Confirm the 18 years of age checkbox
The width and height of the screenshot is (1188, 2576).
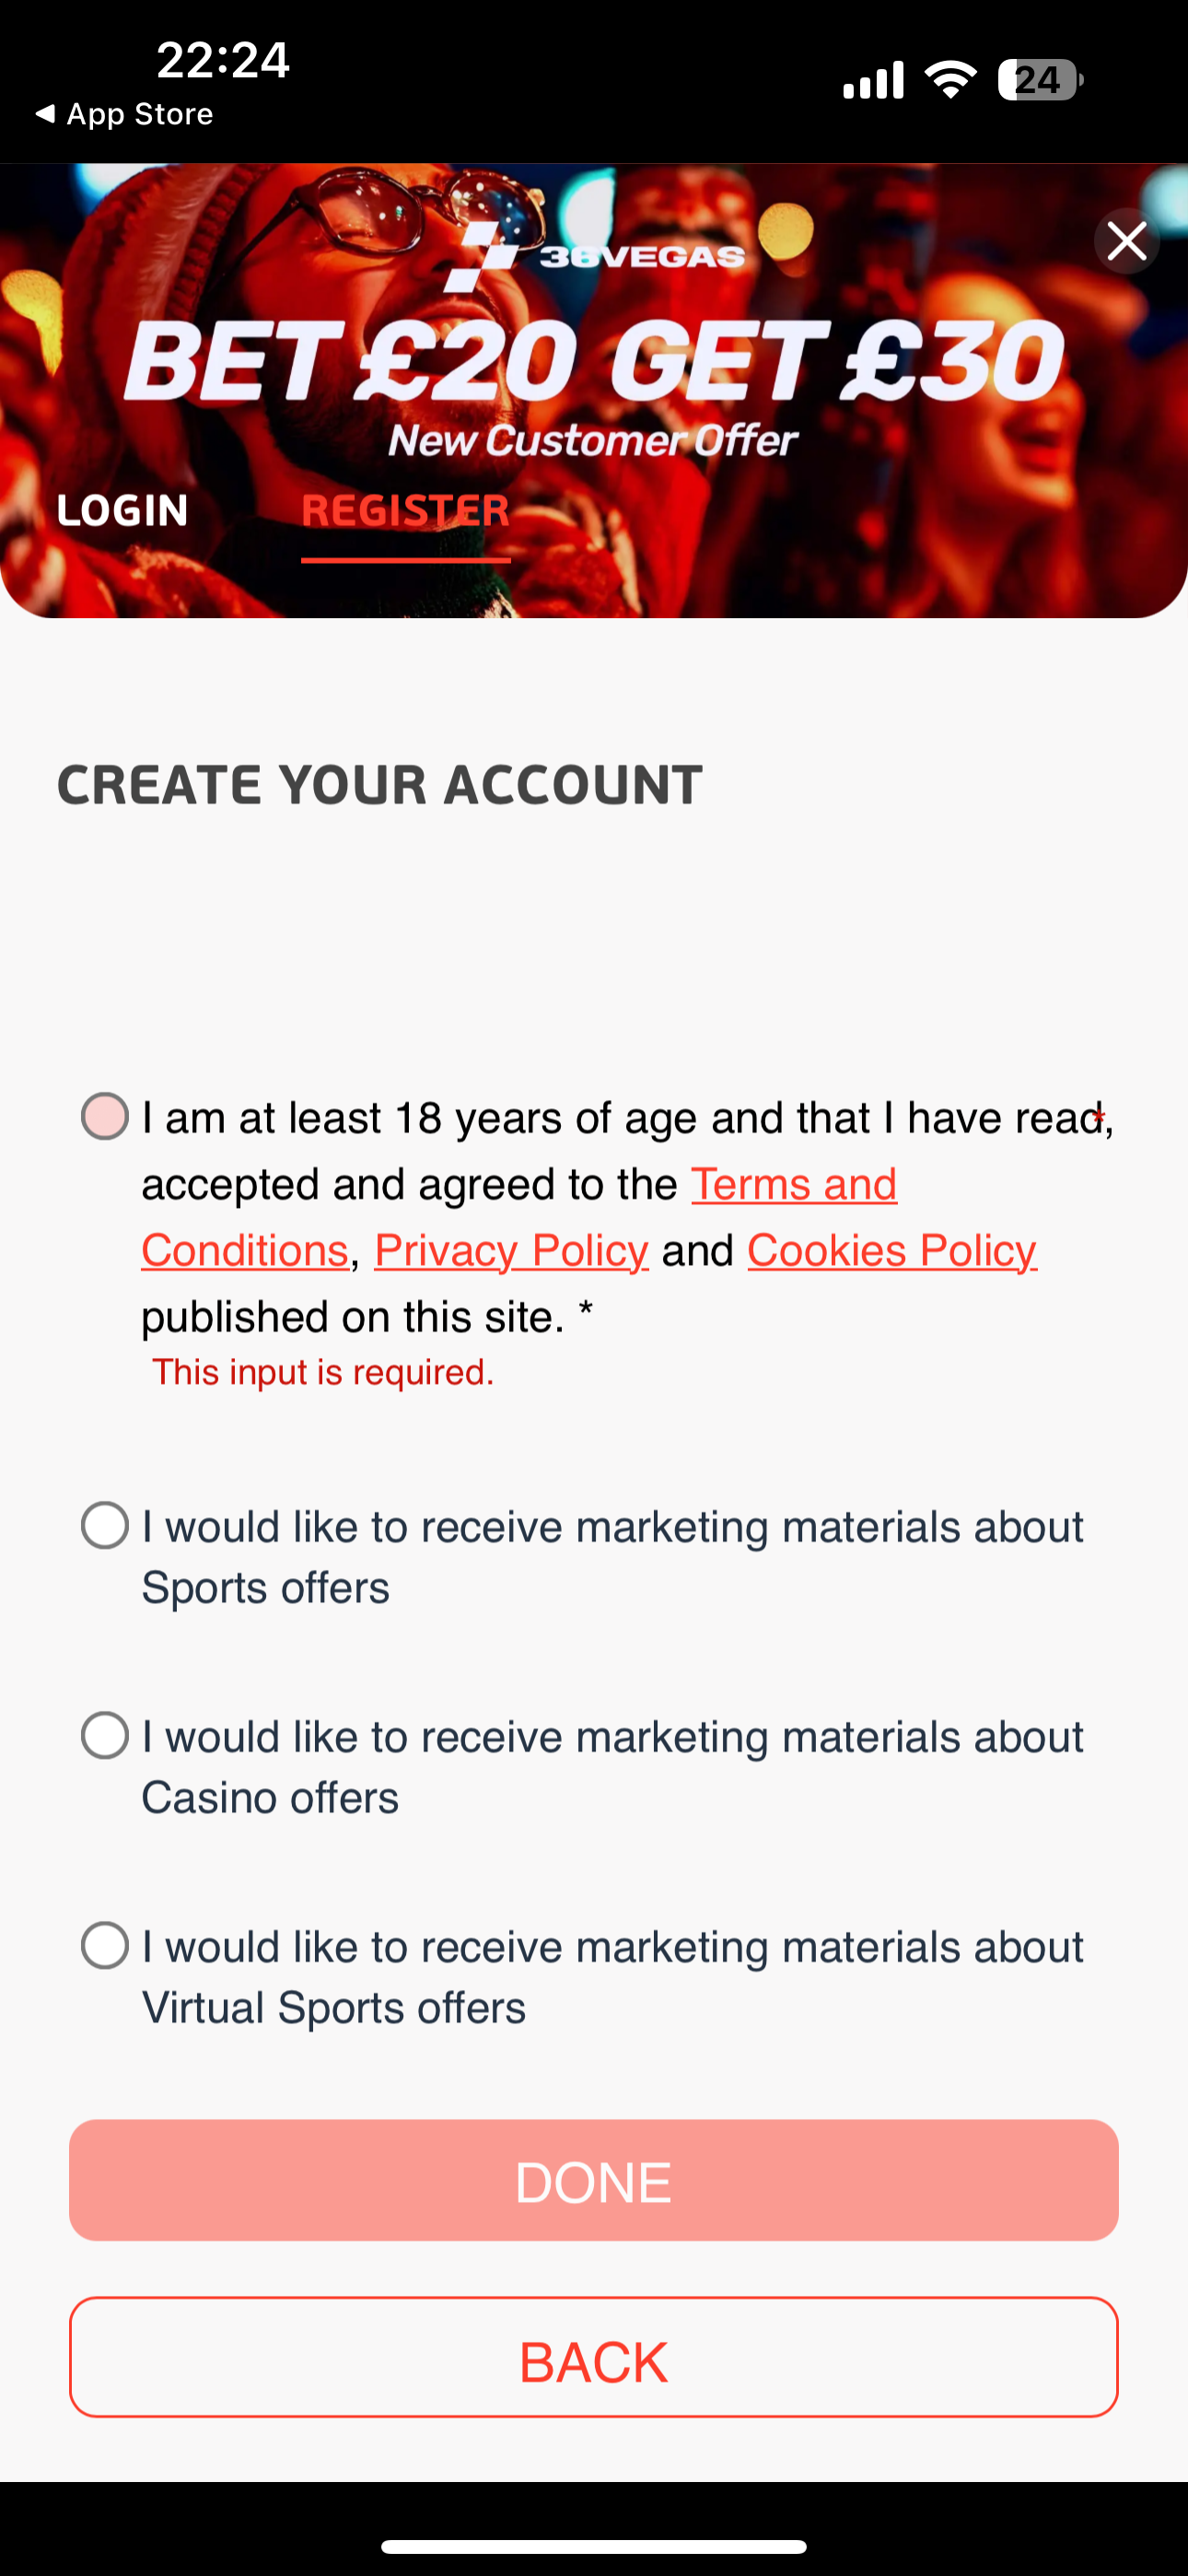pos(105,1117)
